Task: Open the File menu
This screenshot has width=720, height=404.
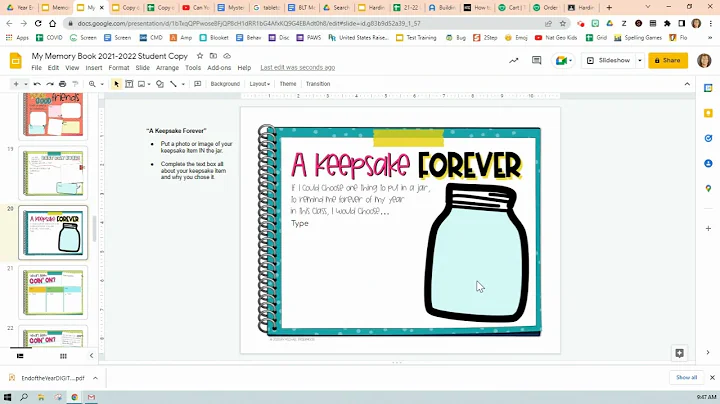Action: point(36,67)
